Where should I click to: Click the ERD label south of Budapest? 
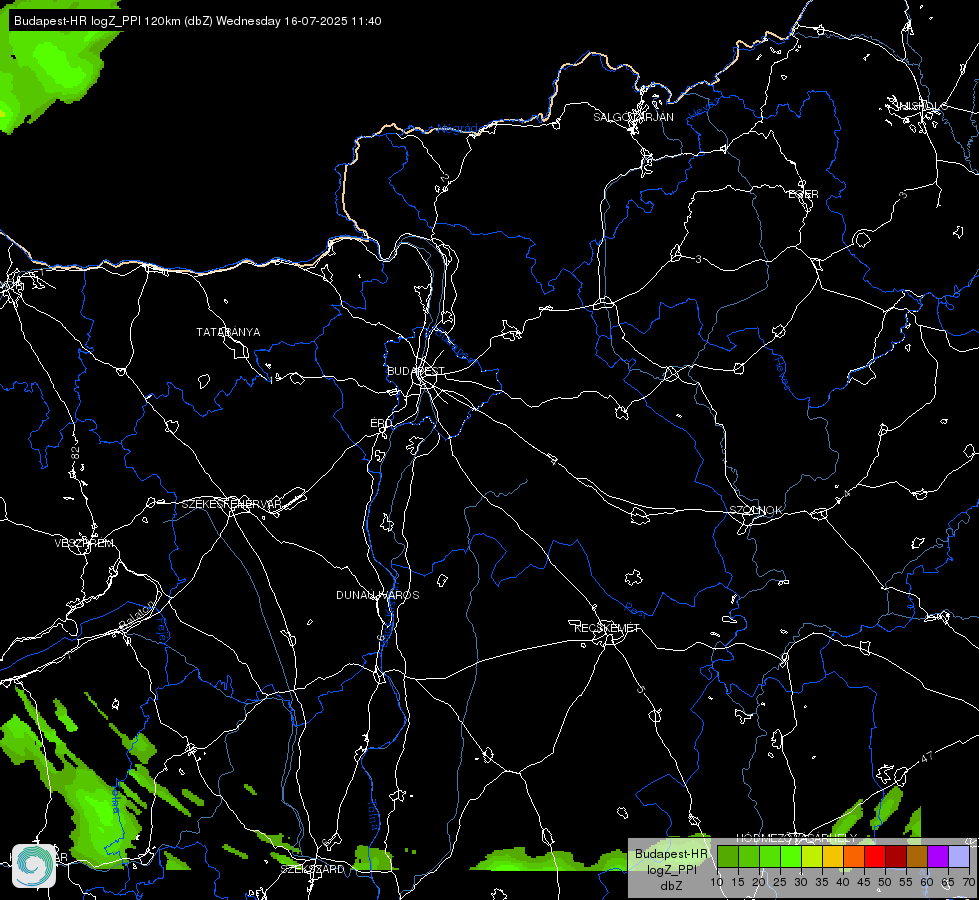click(381, 423)
